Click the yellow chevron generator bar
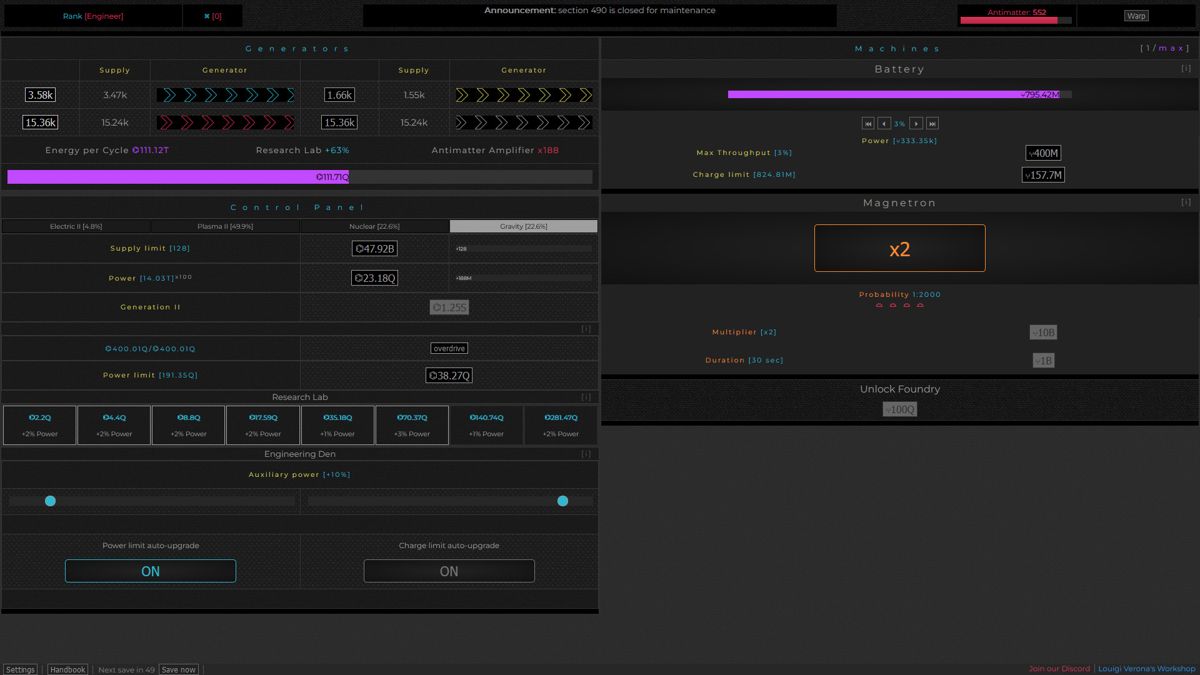This screenshot has height=675, width=1200. click(x=524, y=95)
